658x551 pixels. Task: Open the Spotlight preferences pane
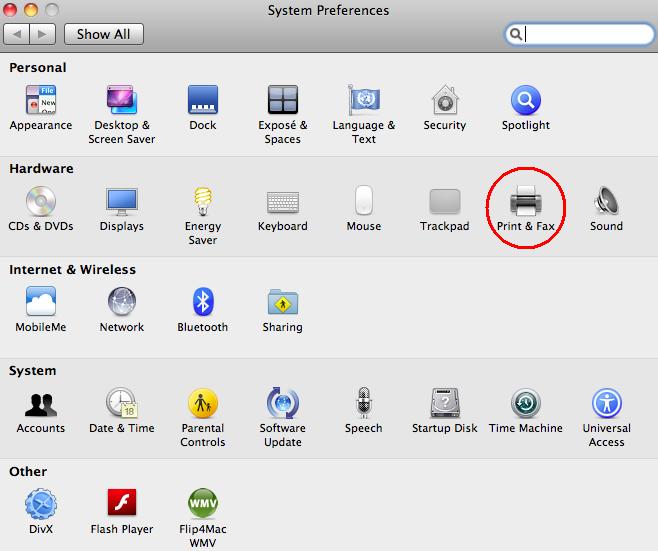coord(526,101)
